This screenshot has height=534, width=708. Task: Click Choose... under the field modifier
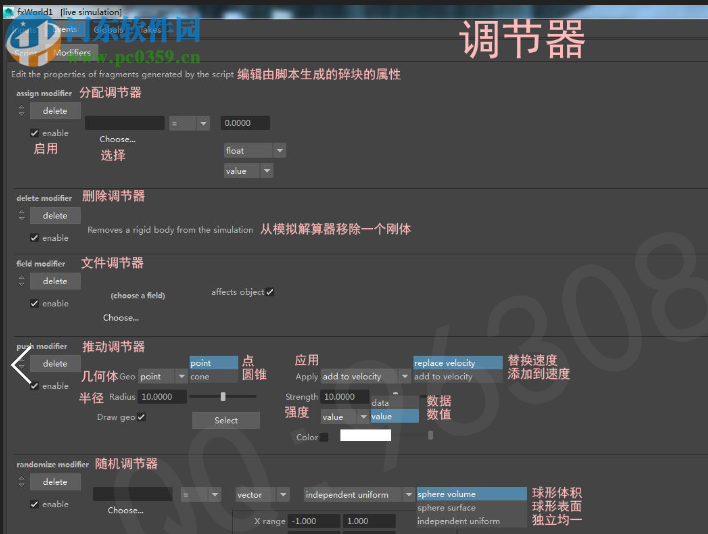121,318
